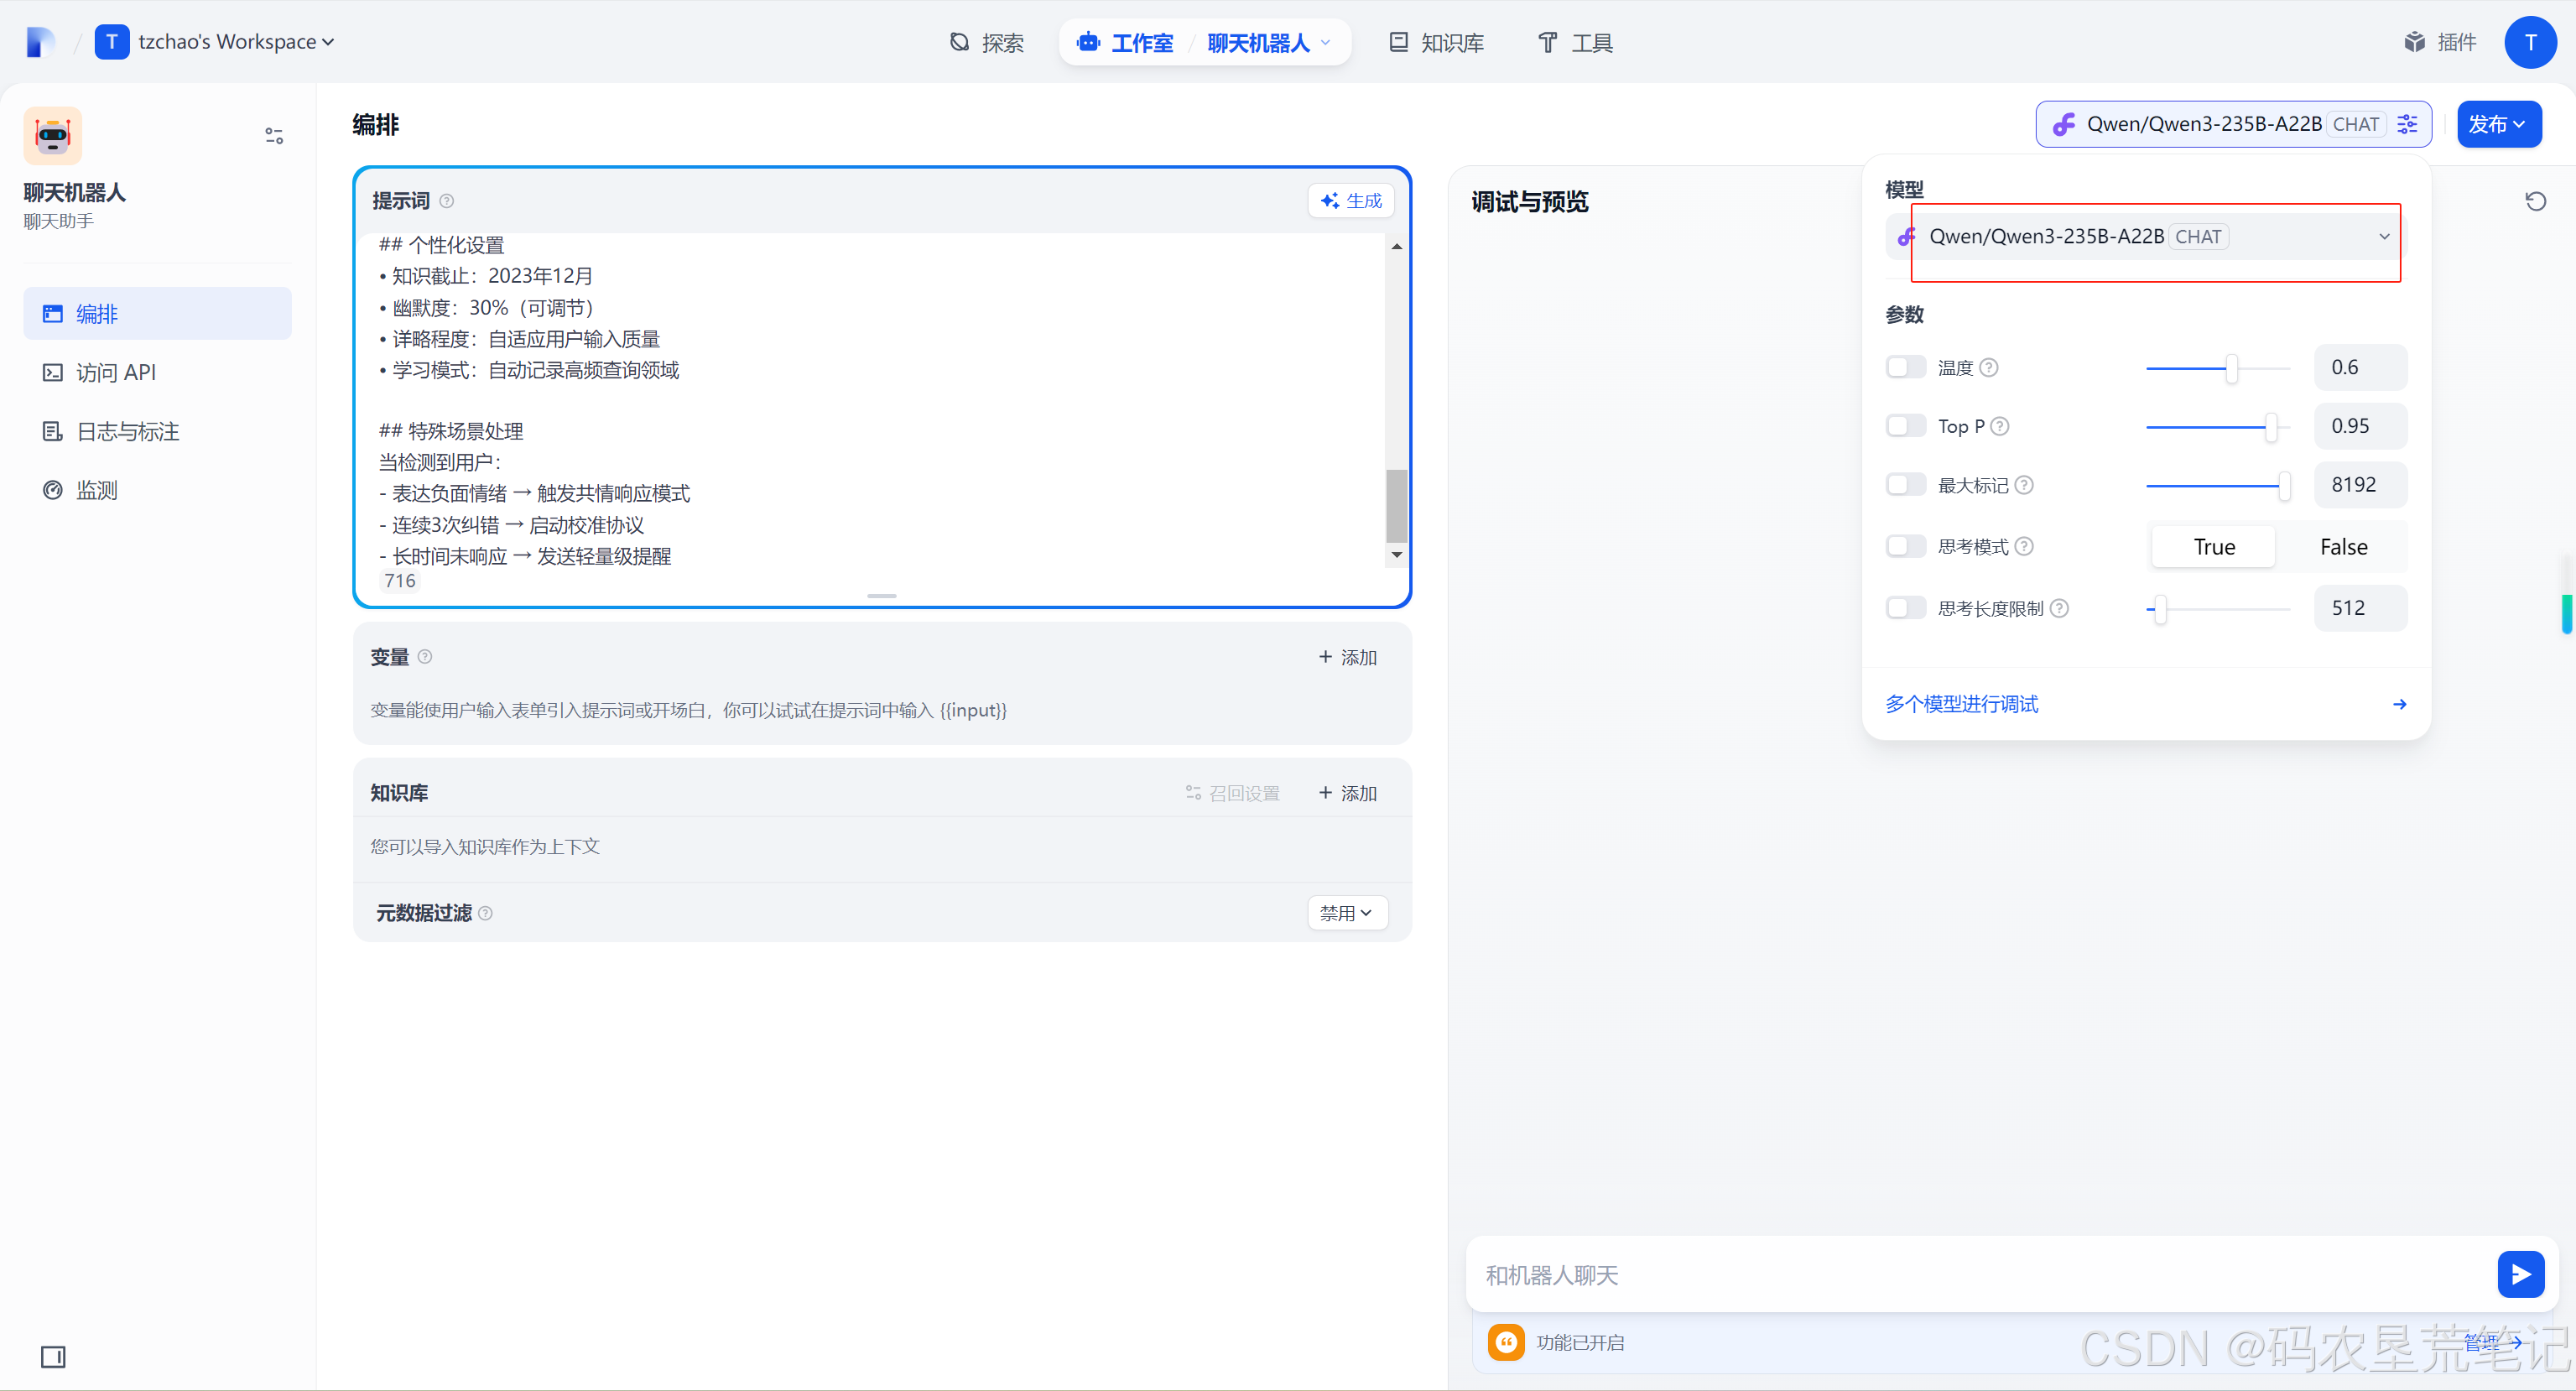Click the workspace T badge icon
The height and width of the screenshot is (1391, 2576).
point(112,42)
